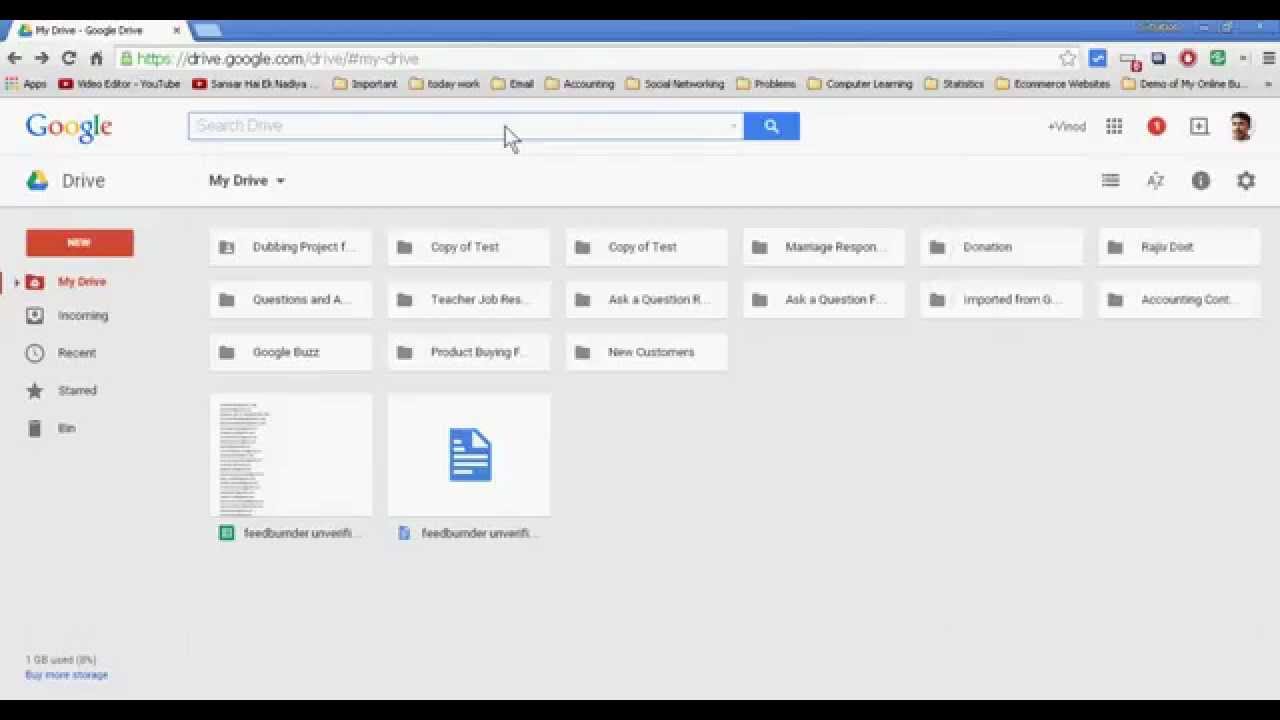Image resolution: width=1280 pixels, height=720 pixels.
Task: Click the Google logo
Action: pyautogui.click(x=69, y=127)
